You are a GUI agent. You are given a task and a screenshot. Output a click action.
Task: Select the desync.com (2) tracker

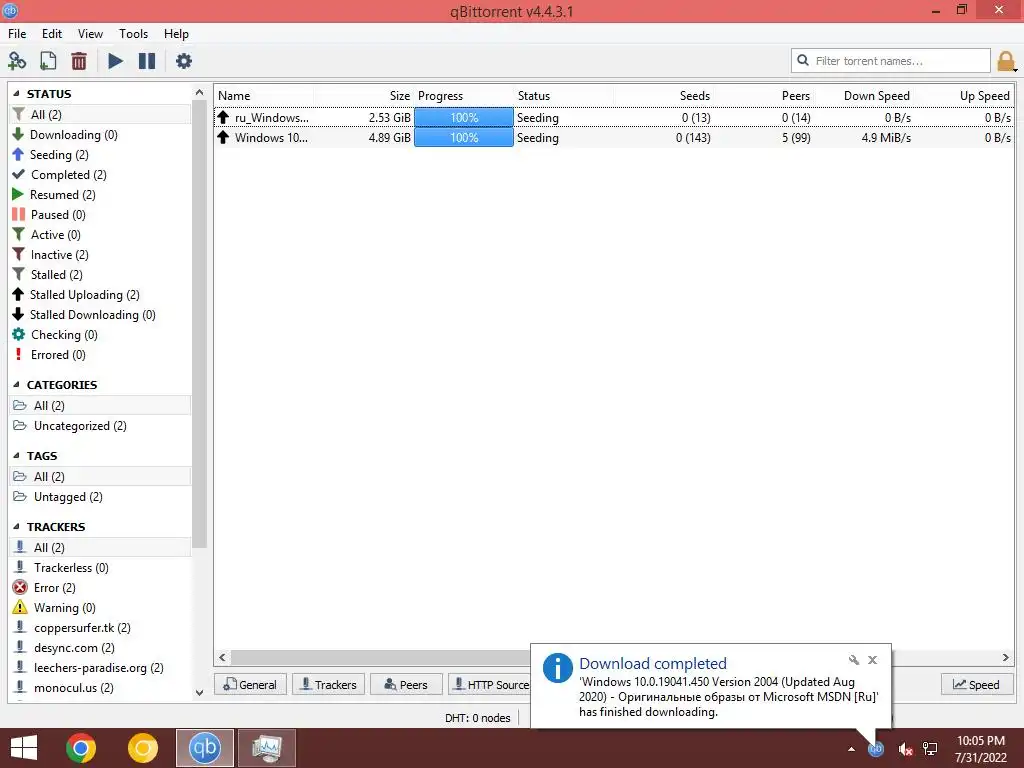(x=101, y=648)
